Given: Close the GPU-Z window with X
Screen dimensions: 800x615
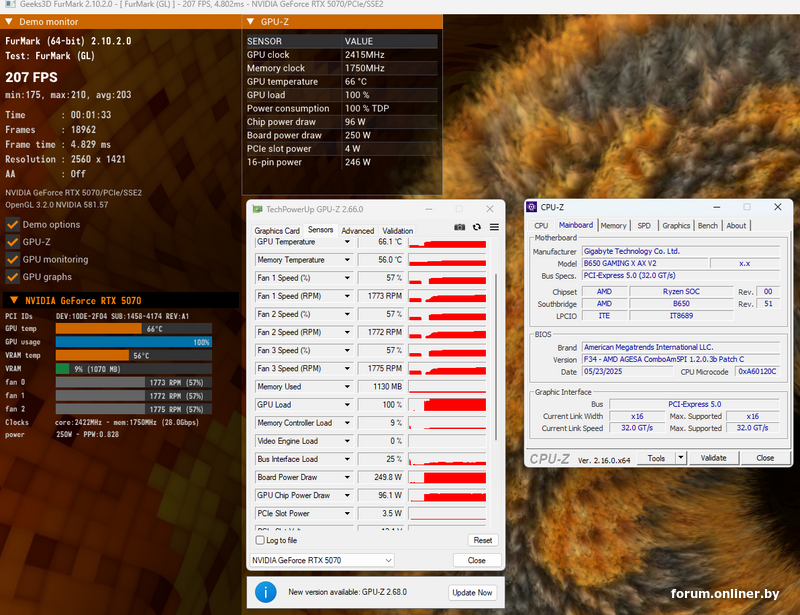Looking at the screenshot, I should coord(490,209).
